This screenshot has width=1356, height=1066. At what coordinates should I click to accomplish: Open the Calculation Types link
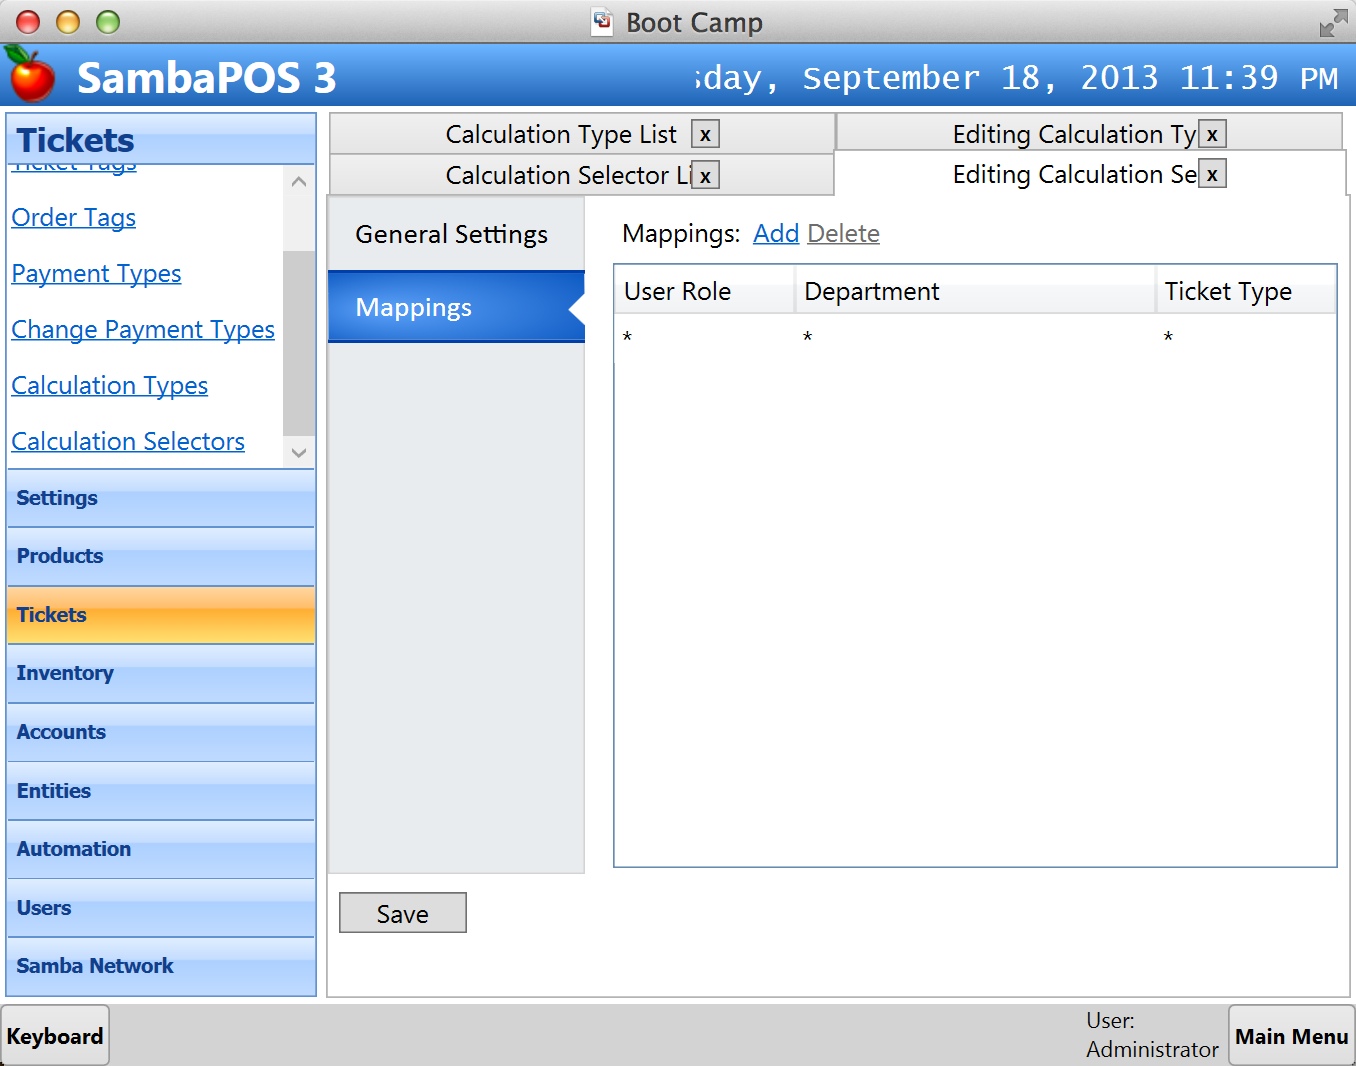110,386
